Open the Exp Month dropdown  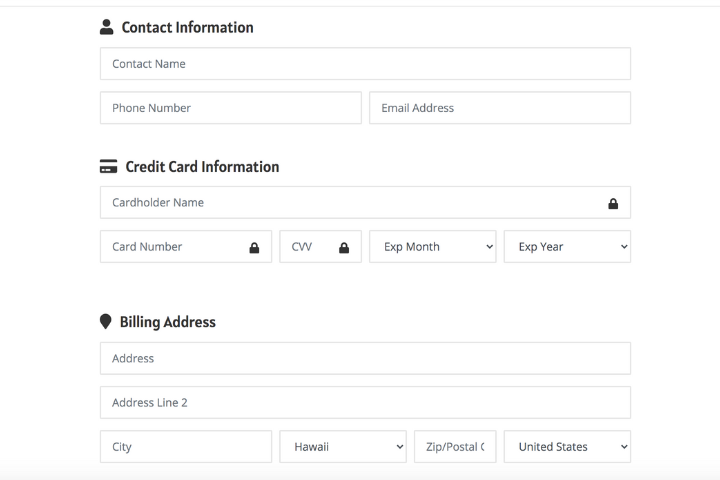[x=433, y=247]
